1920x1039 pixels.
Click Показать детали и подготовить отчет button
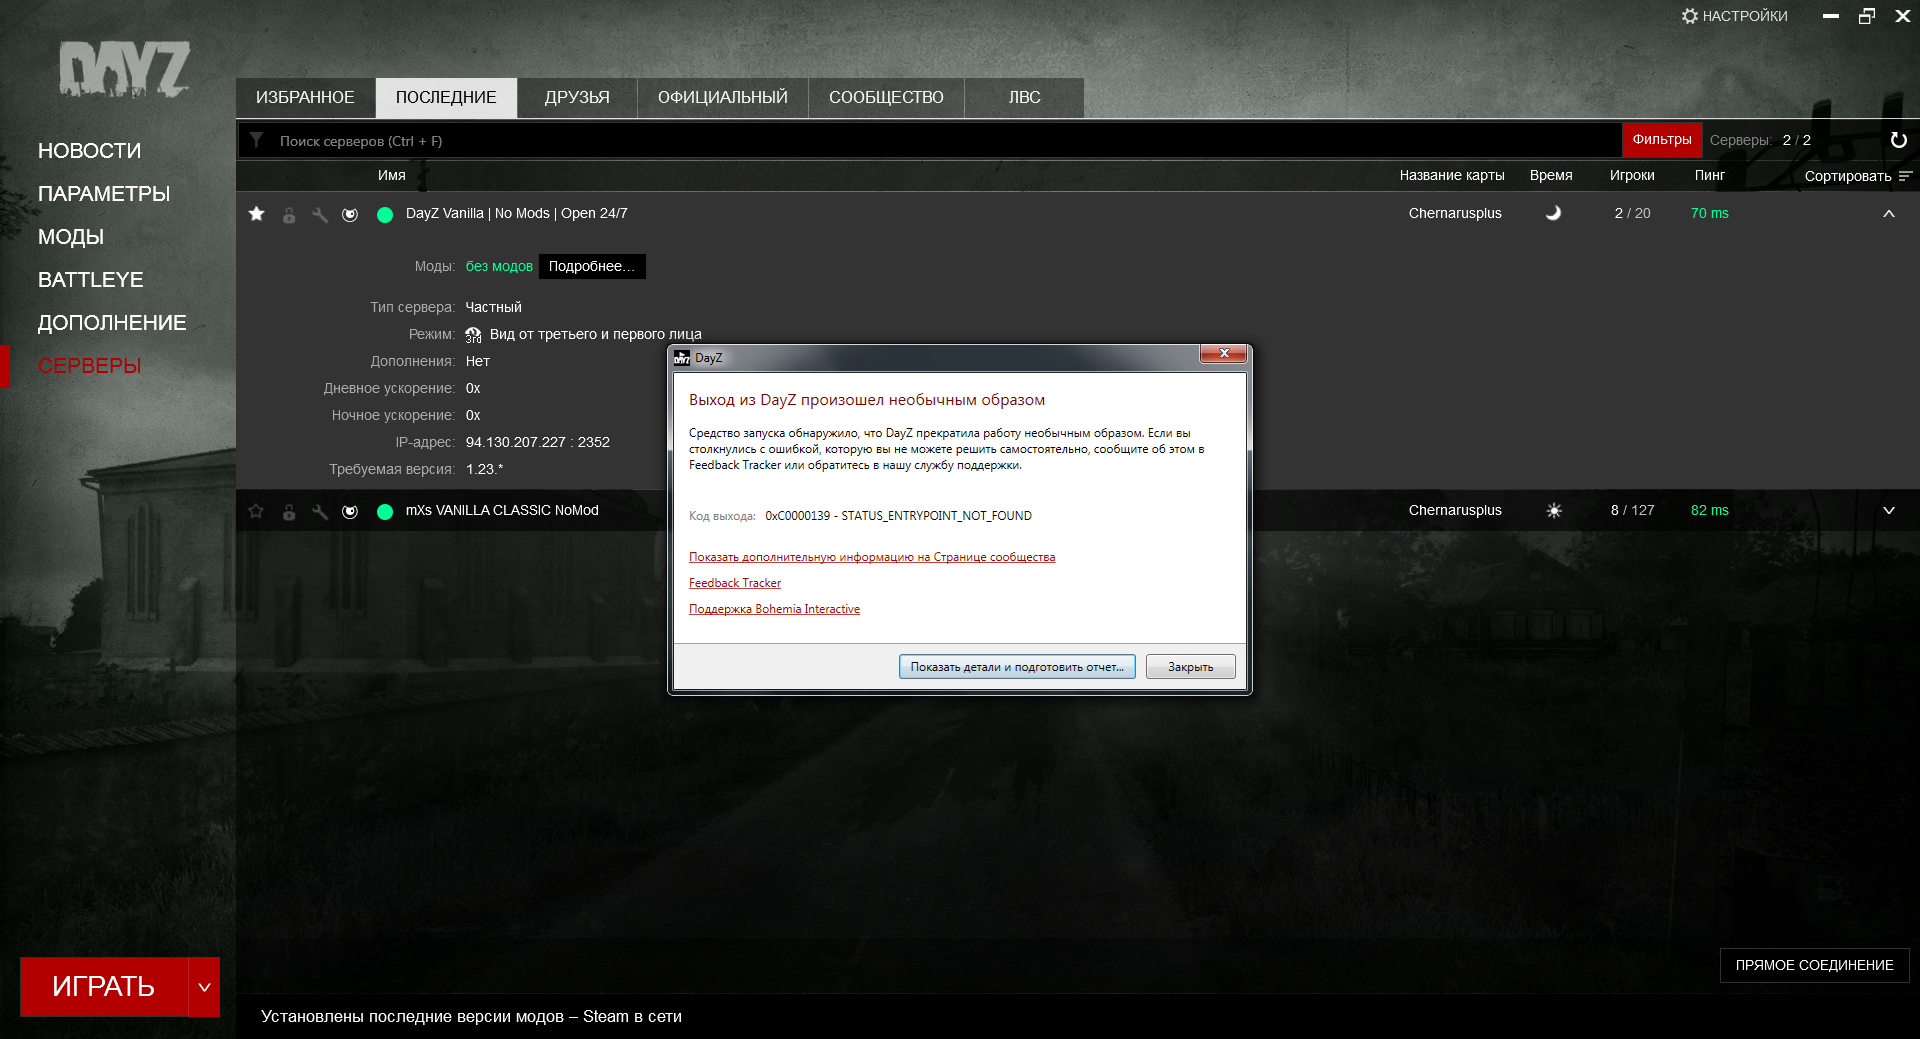1017,667
